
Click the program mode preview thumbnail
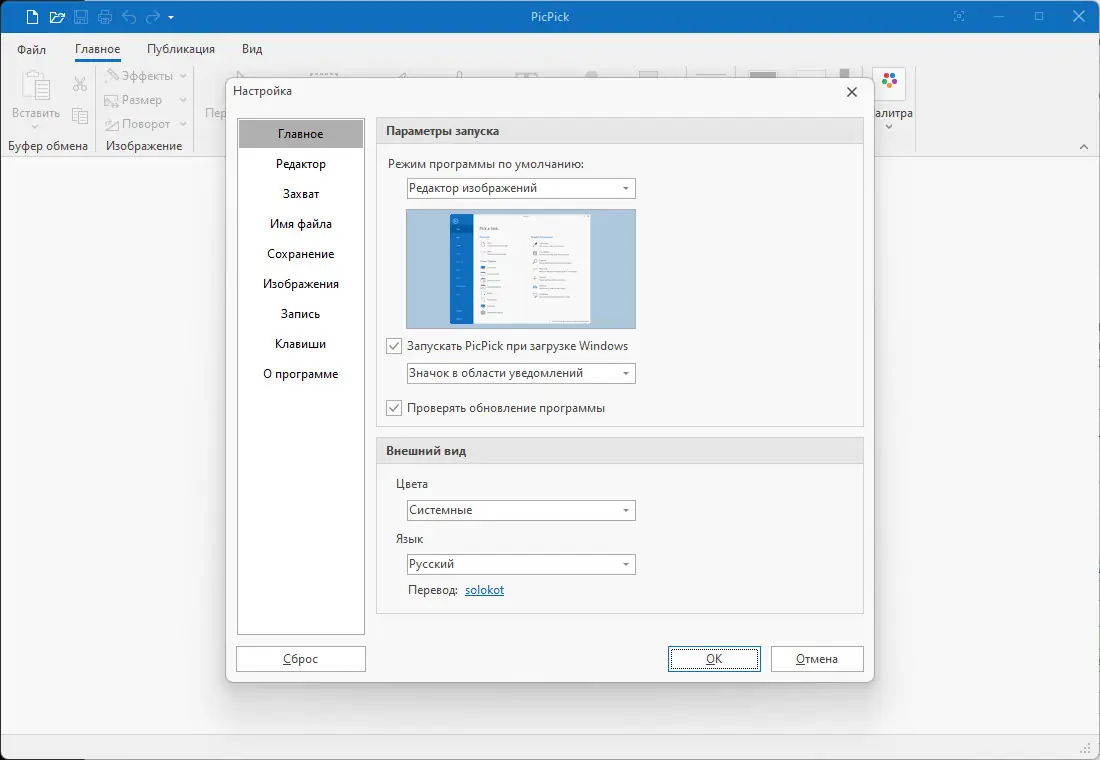point(521,269)
